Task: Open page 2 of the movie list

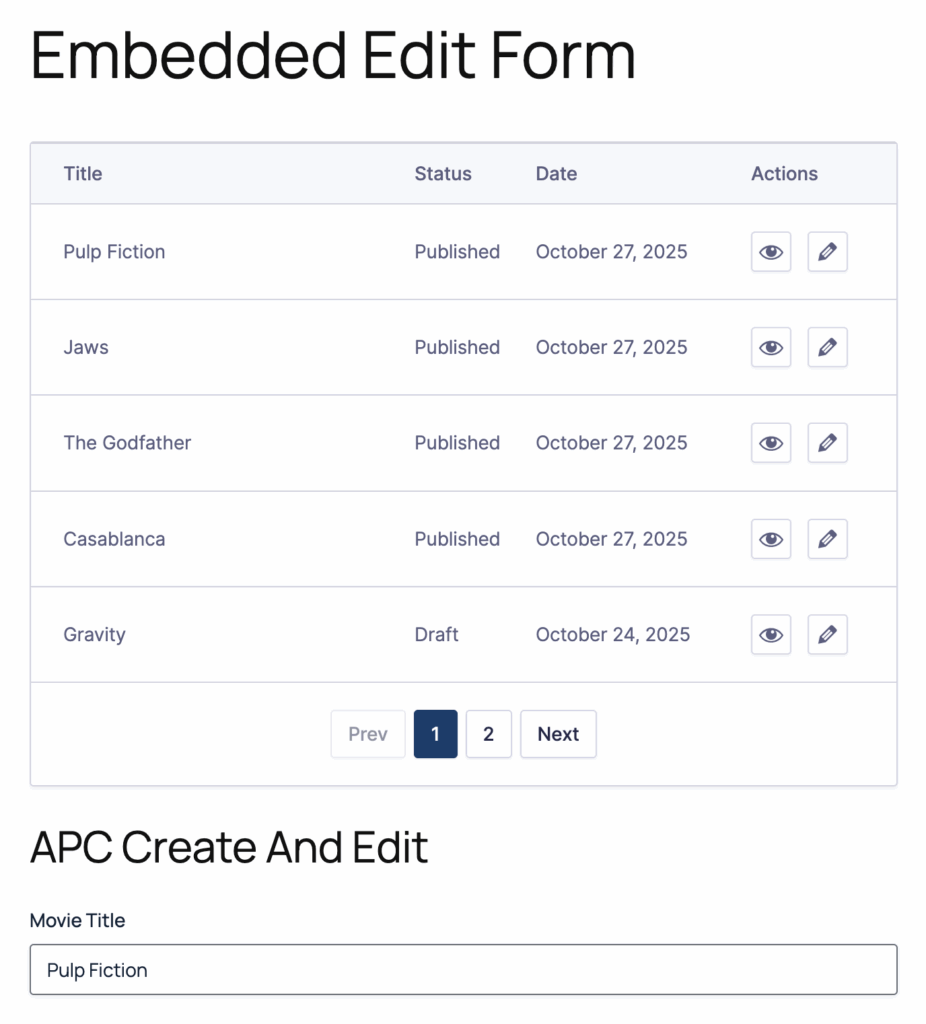Action: (x=489, y=734)
